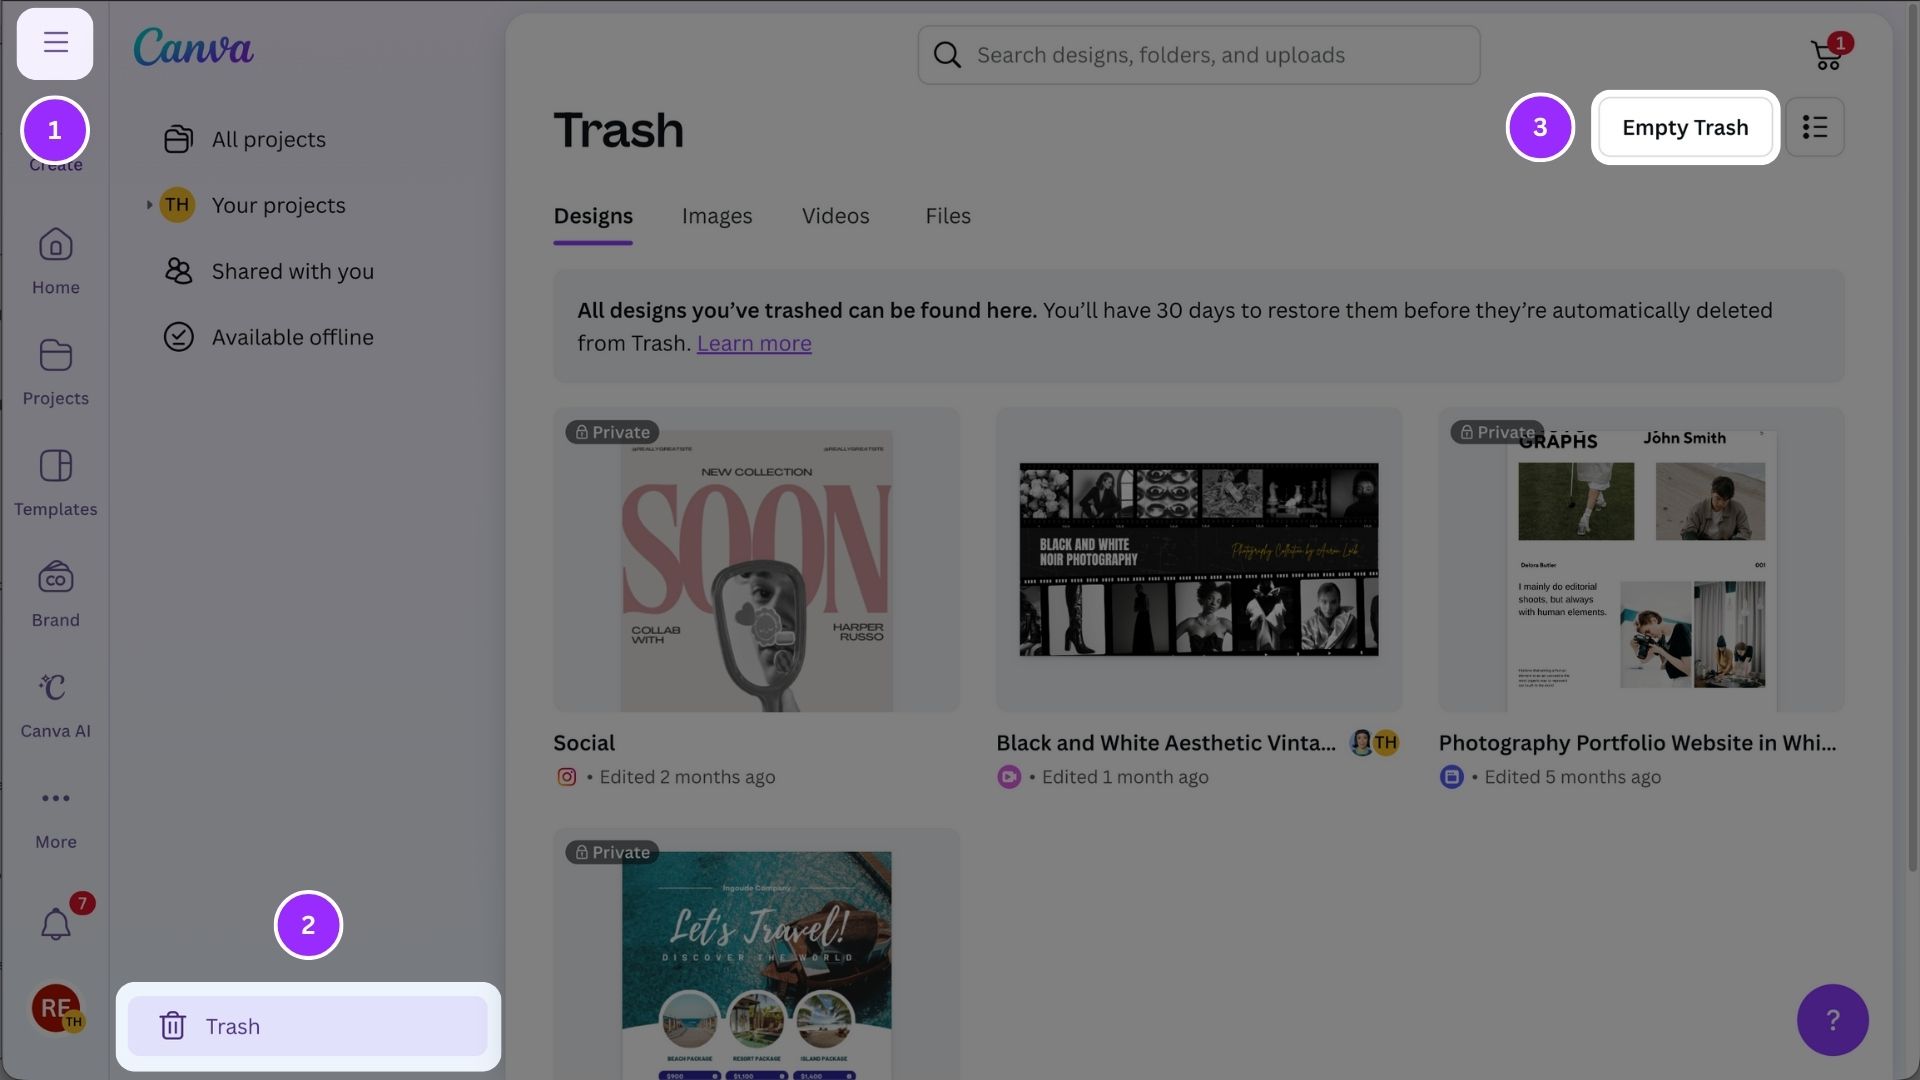Open the Projects sidebar icon

coord(55,371)
